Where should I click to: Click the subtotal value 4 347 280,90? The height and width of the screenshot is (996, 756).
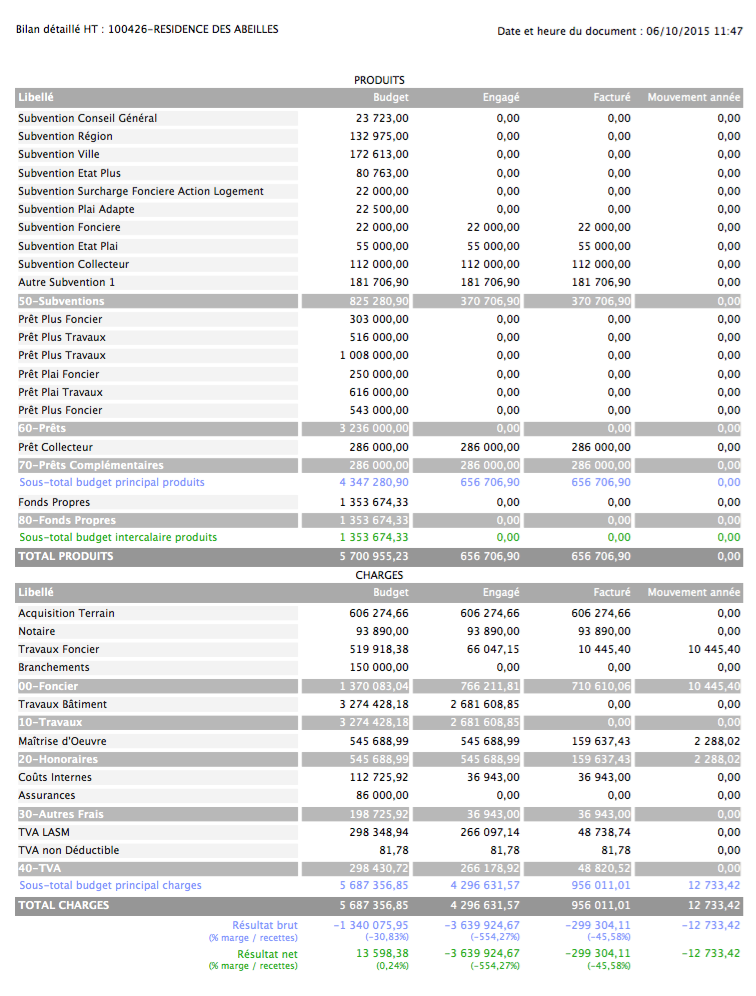pos(374,482)
